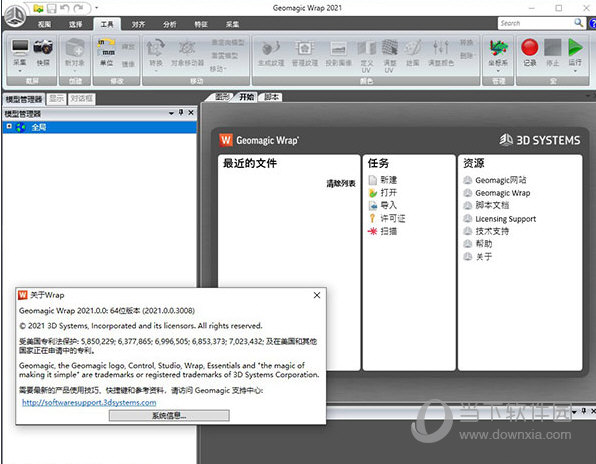The image size is (596, 464).
Task: Switch to the 视图 ribbon tab
Action: pos(44,24)
